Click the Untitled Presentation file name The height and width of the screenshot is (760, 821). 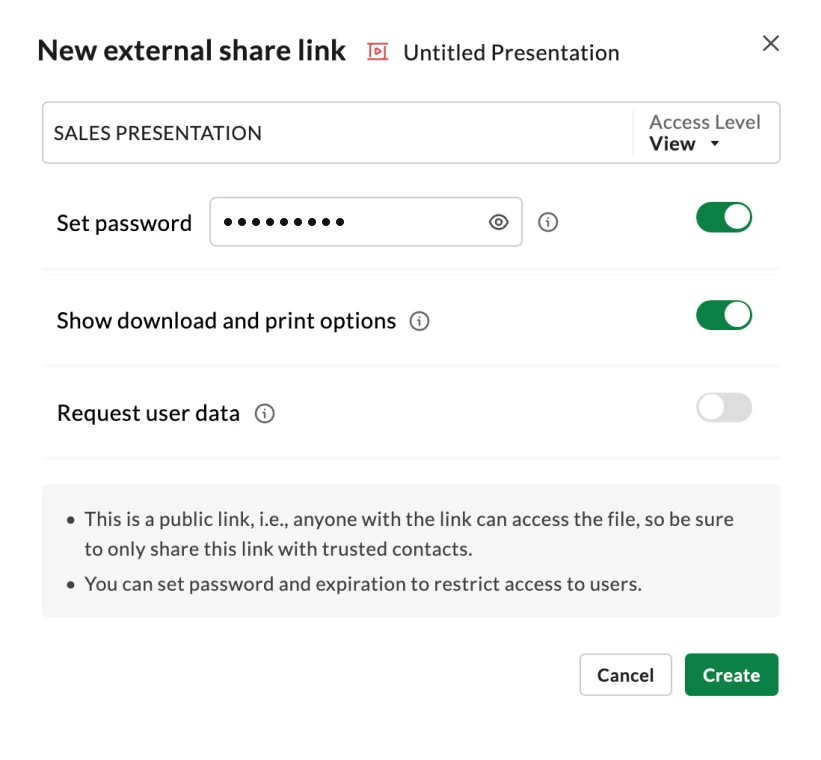click(511, 52)
